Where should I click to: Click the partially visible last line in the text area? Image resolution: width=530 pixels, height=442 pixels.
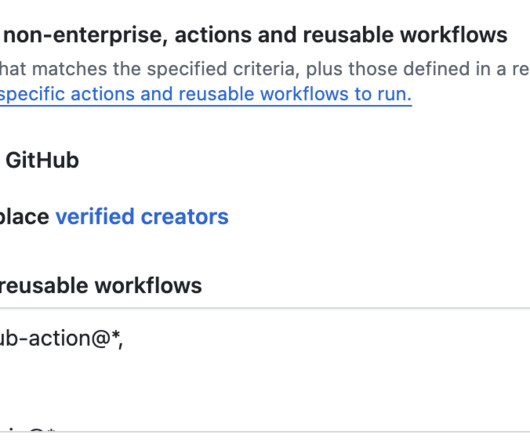tap(30, 428)
